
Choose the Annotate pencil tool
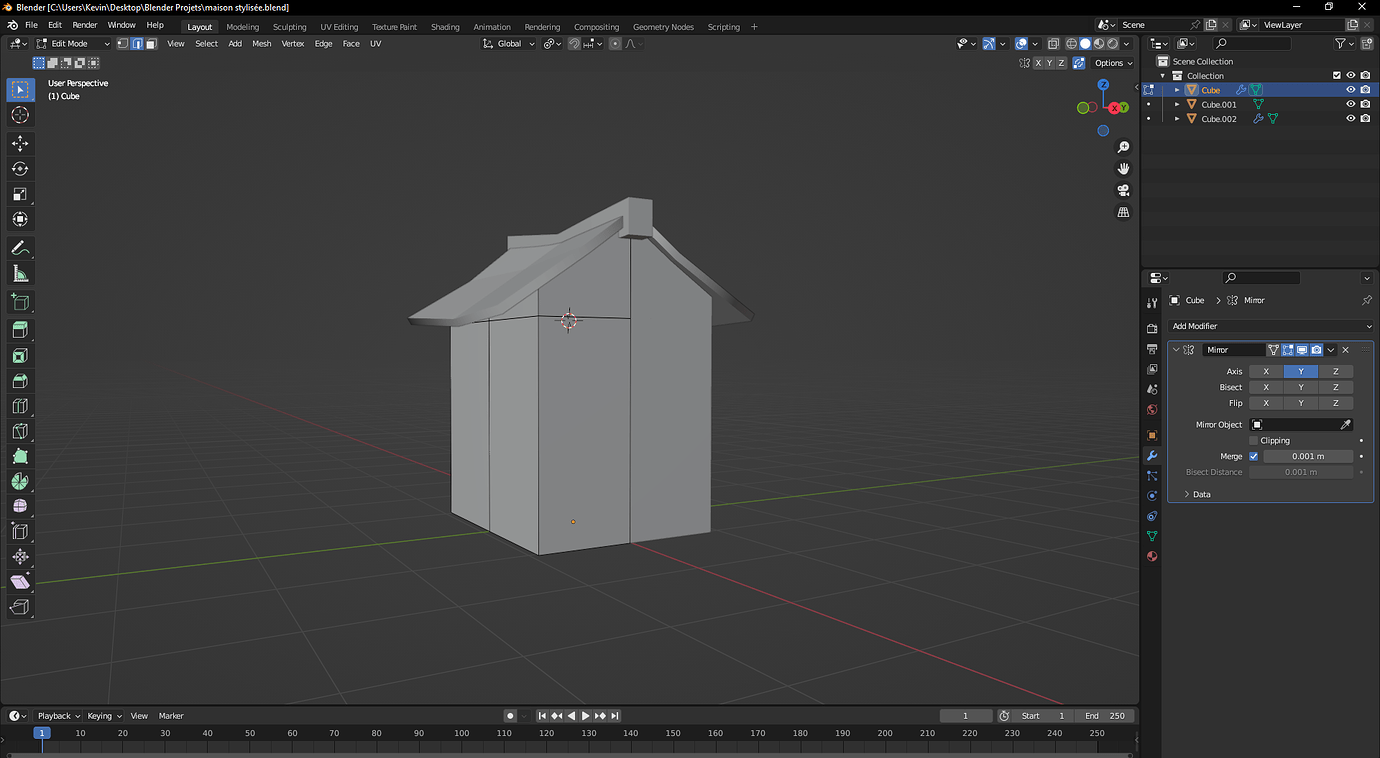pyautogui.click(x=20, y=248)
